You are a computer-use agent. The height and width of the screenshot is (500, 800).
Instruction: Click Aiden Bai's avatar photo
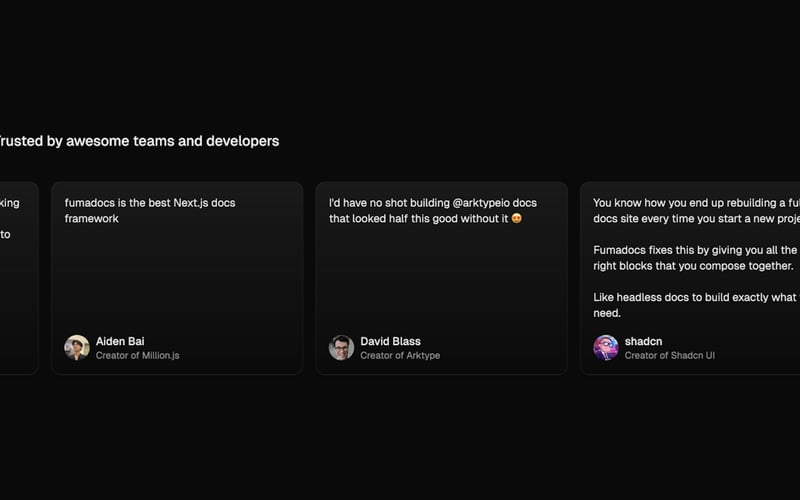(77, 347)
